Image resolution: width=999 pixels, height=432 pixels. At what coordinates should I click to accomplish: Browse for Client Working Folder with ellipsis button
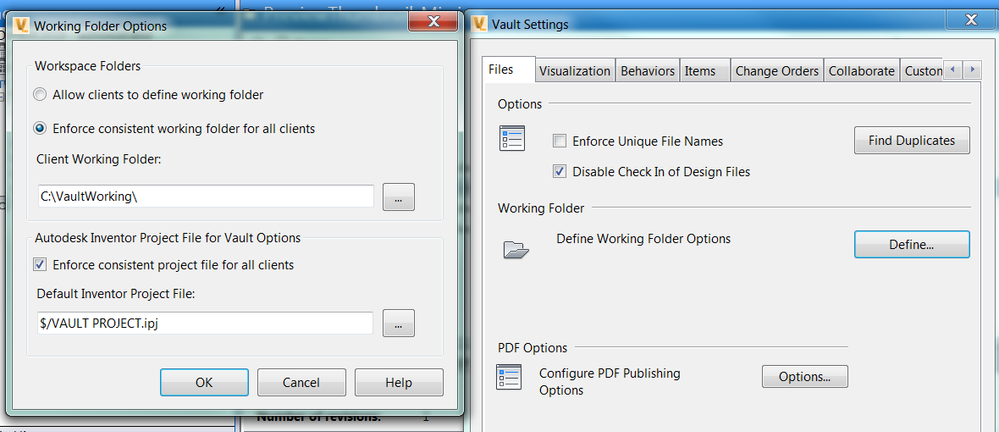coord(398,198)
